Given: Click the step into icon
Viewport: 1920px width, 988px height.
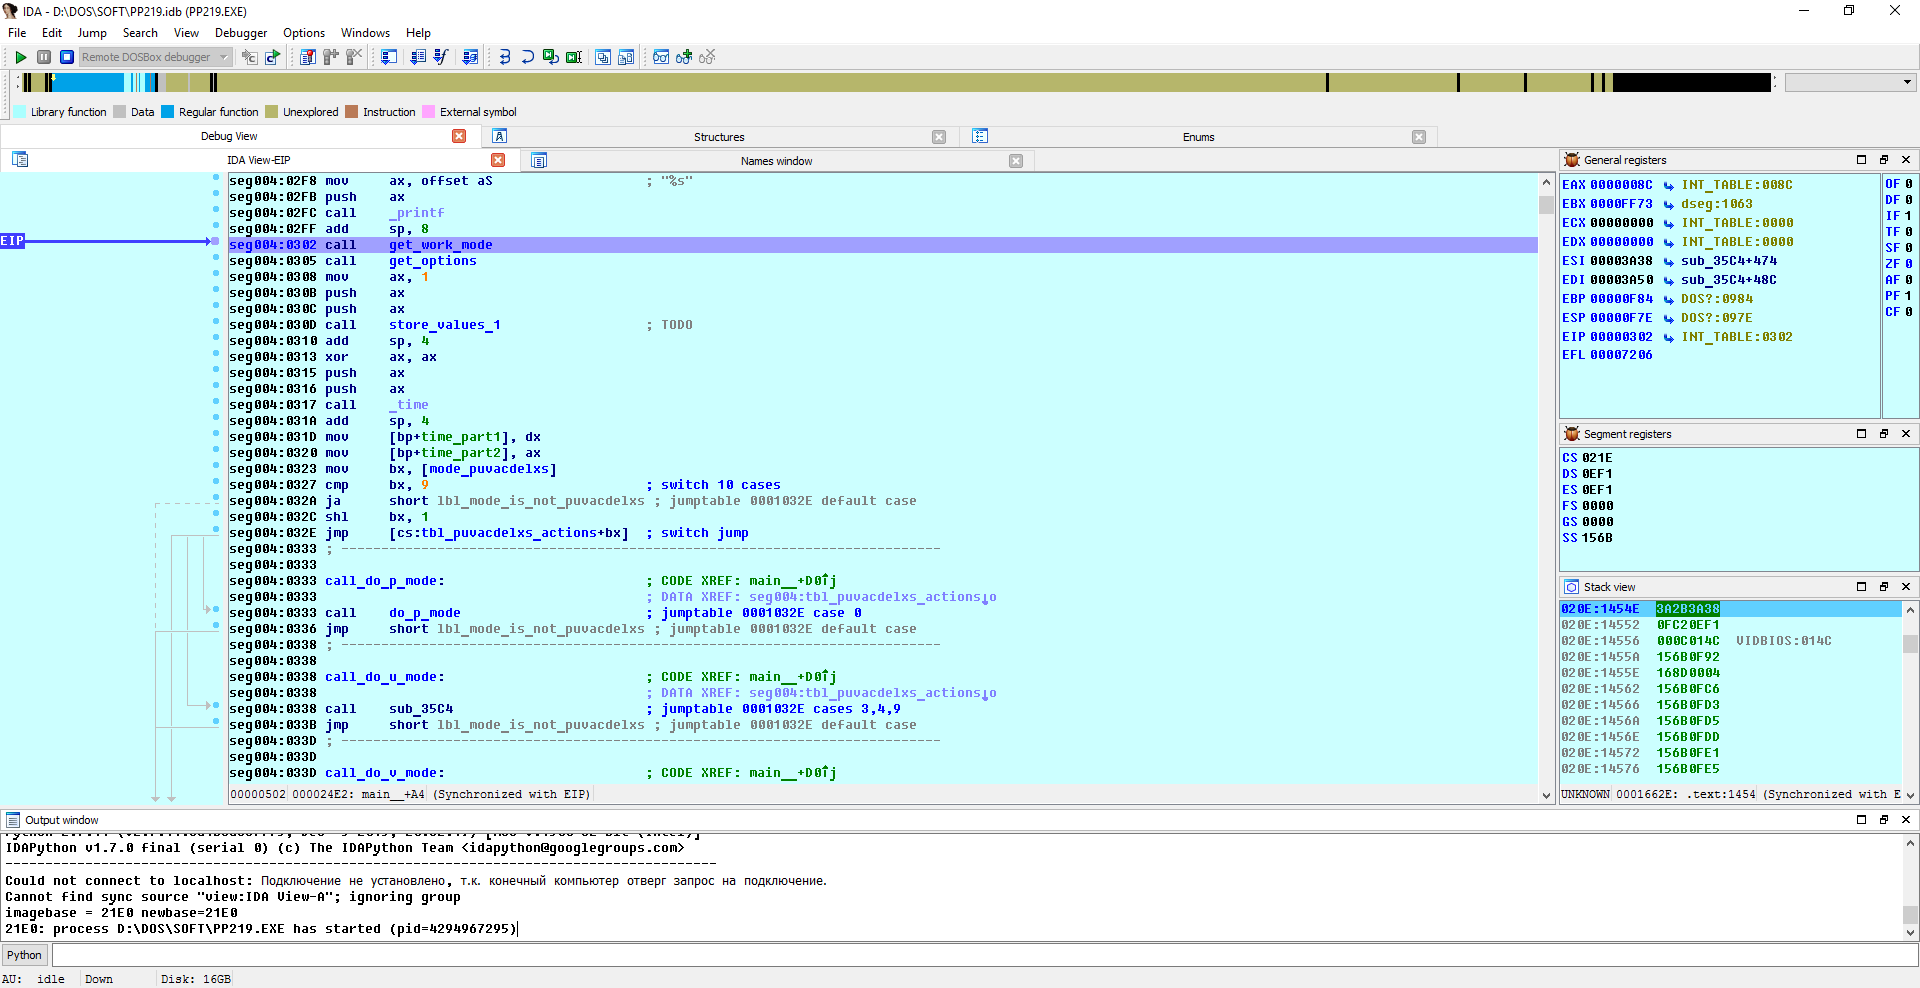Looking at the screenshot, I should click(505, 57).
